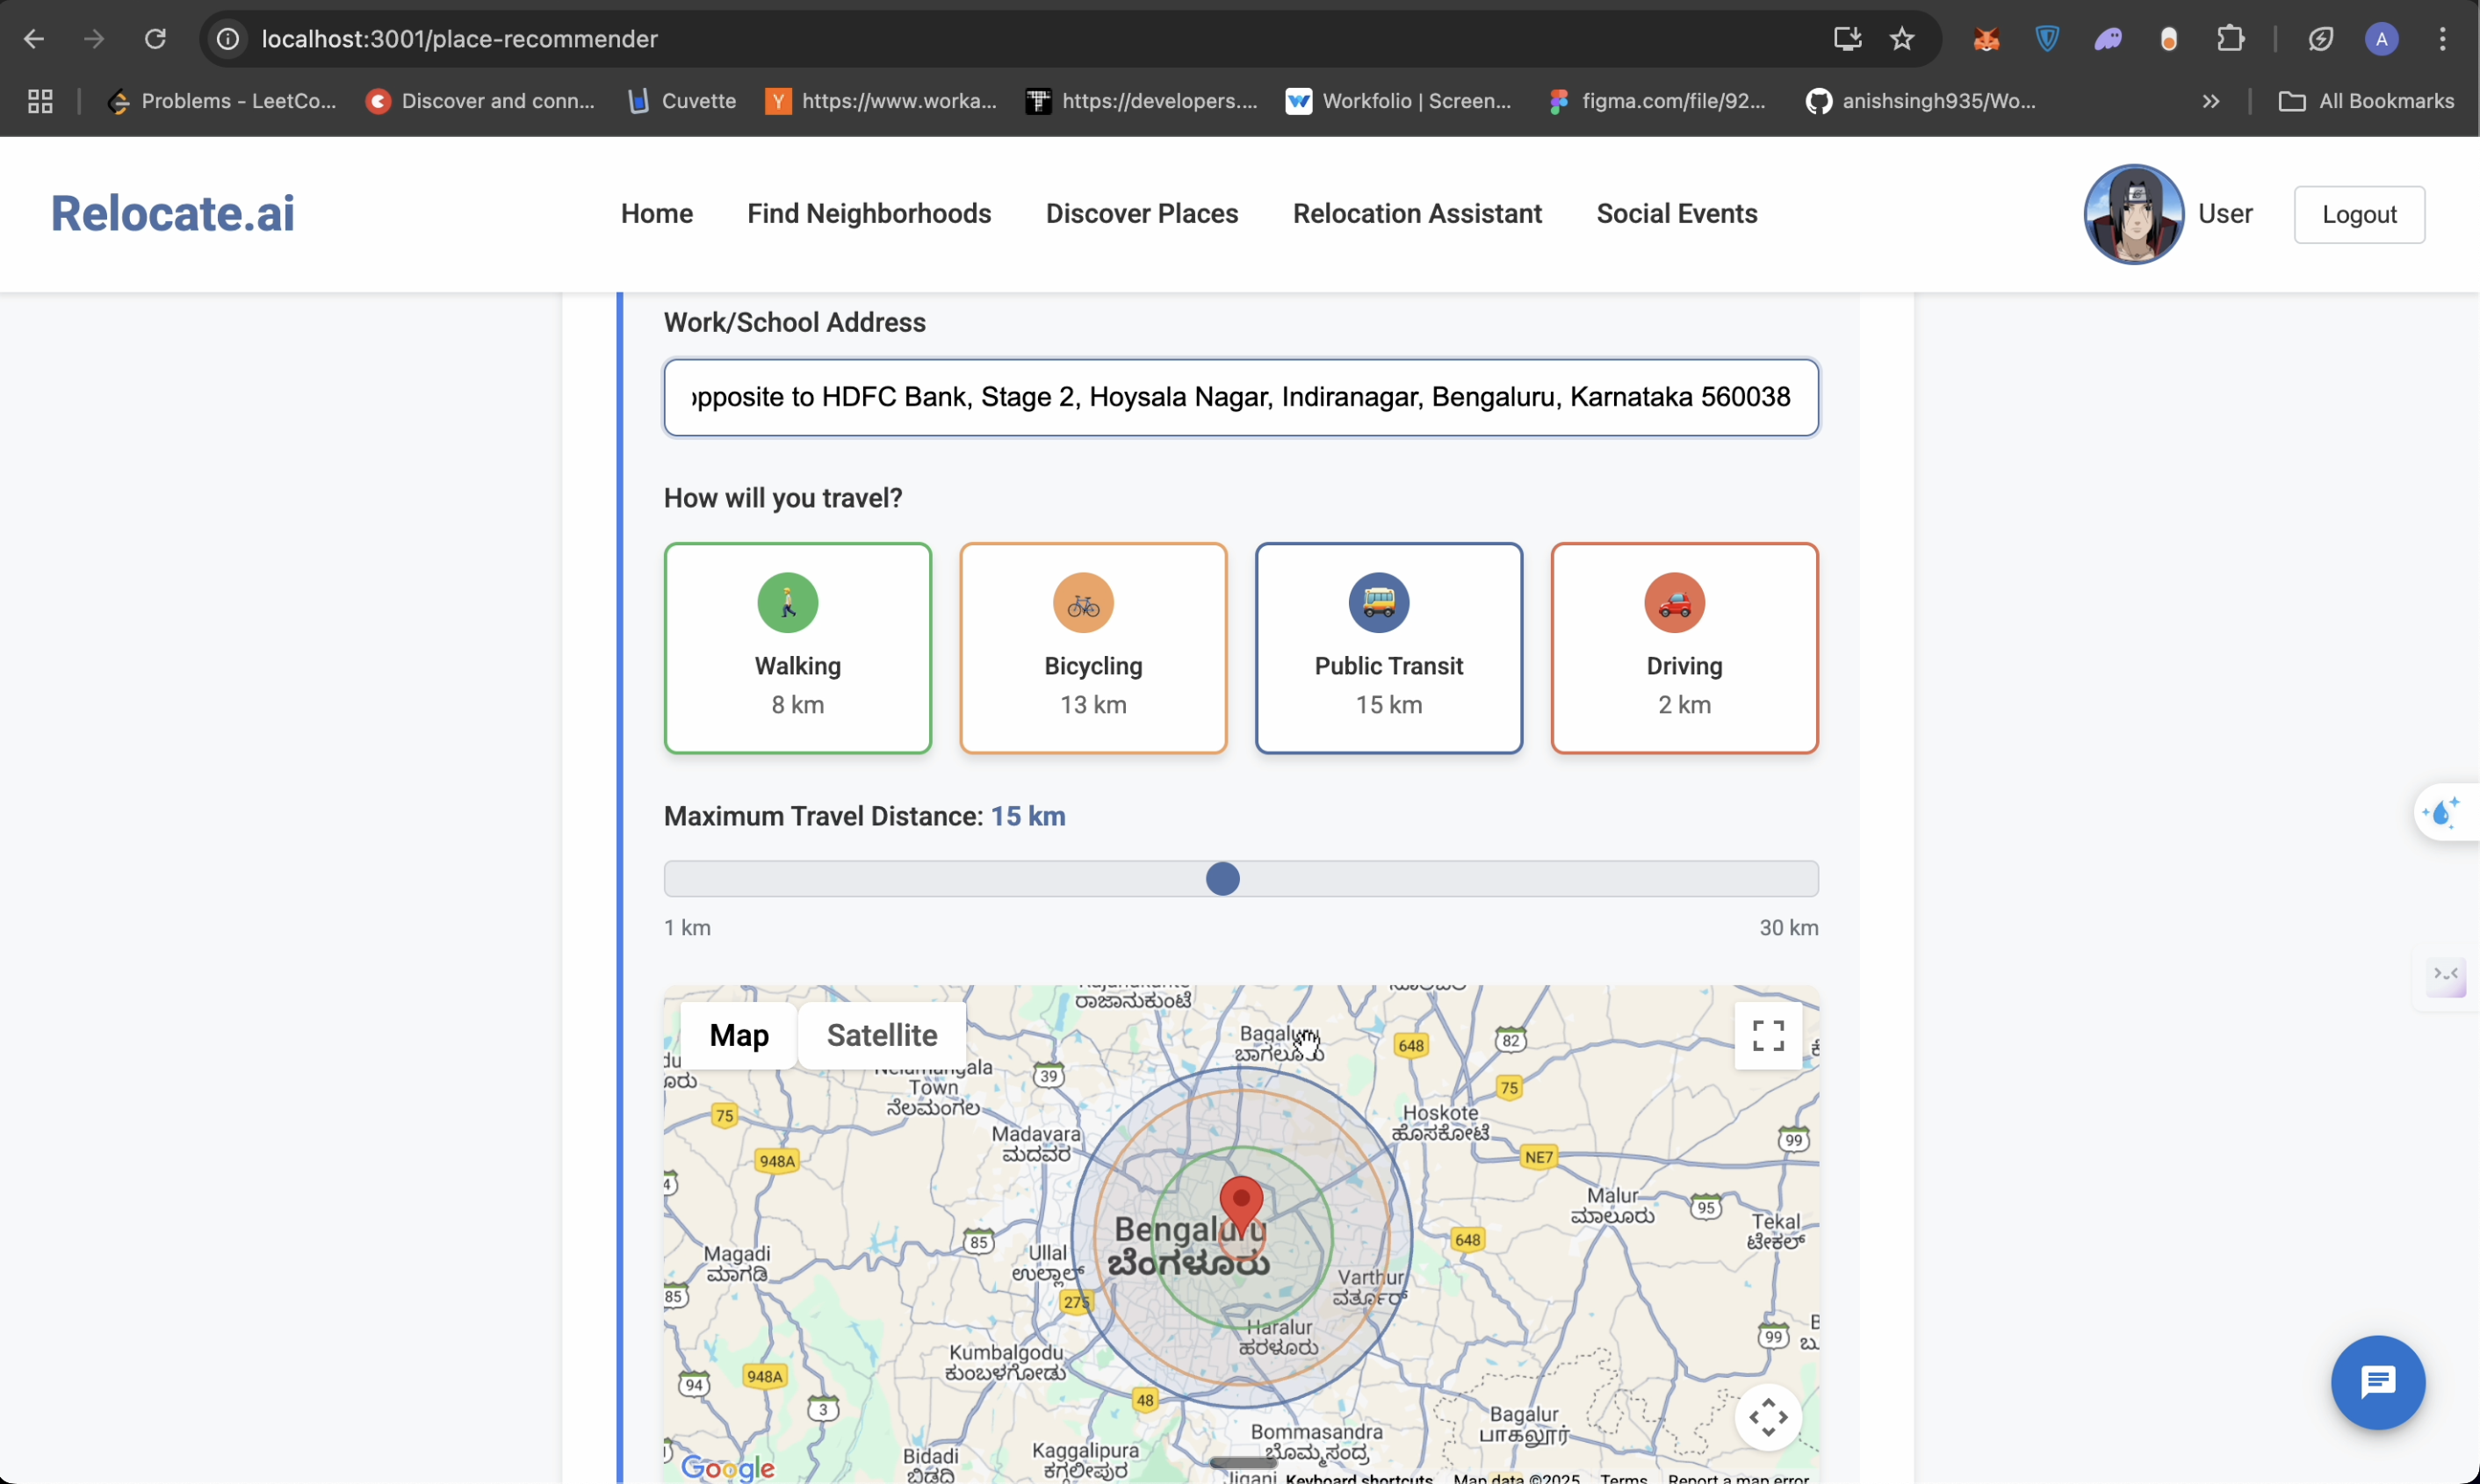The image size is (2480, 1484).
Task: Open Bitwarden shield extension
Action: (2047, 39)
